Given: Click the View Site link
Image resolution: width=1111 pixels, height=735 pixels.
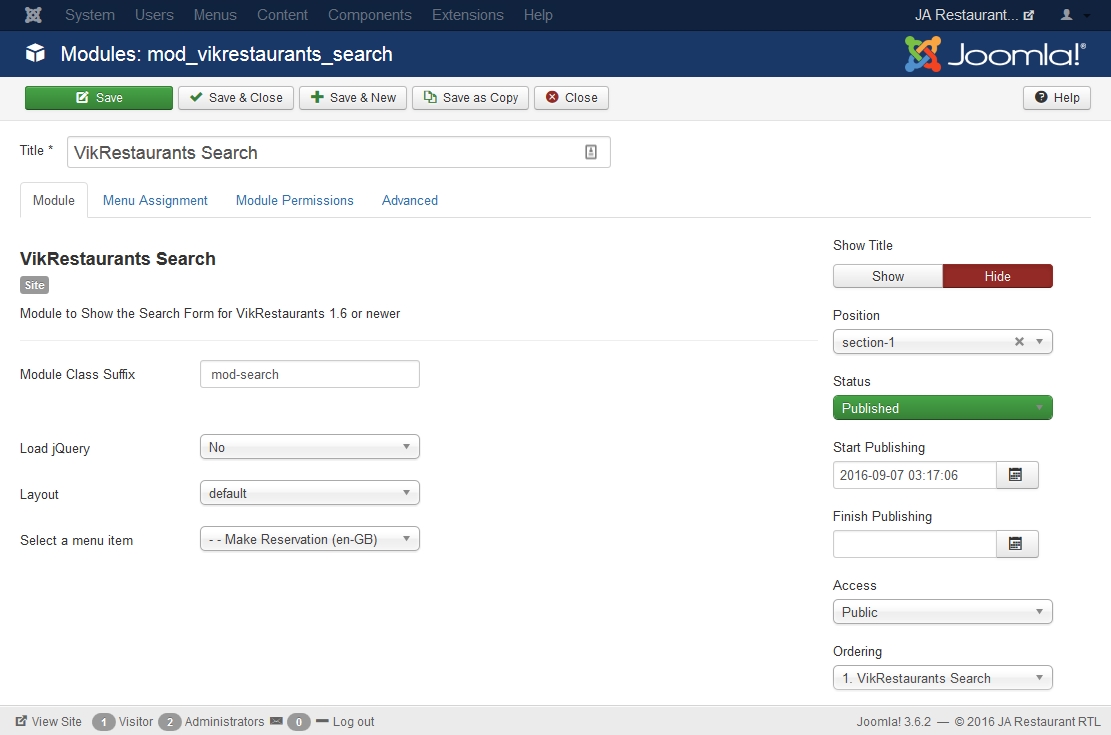Looking at the screenshot, I should point(49,722).
